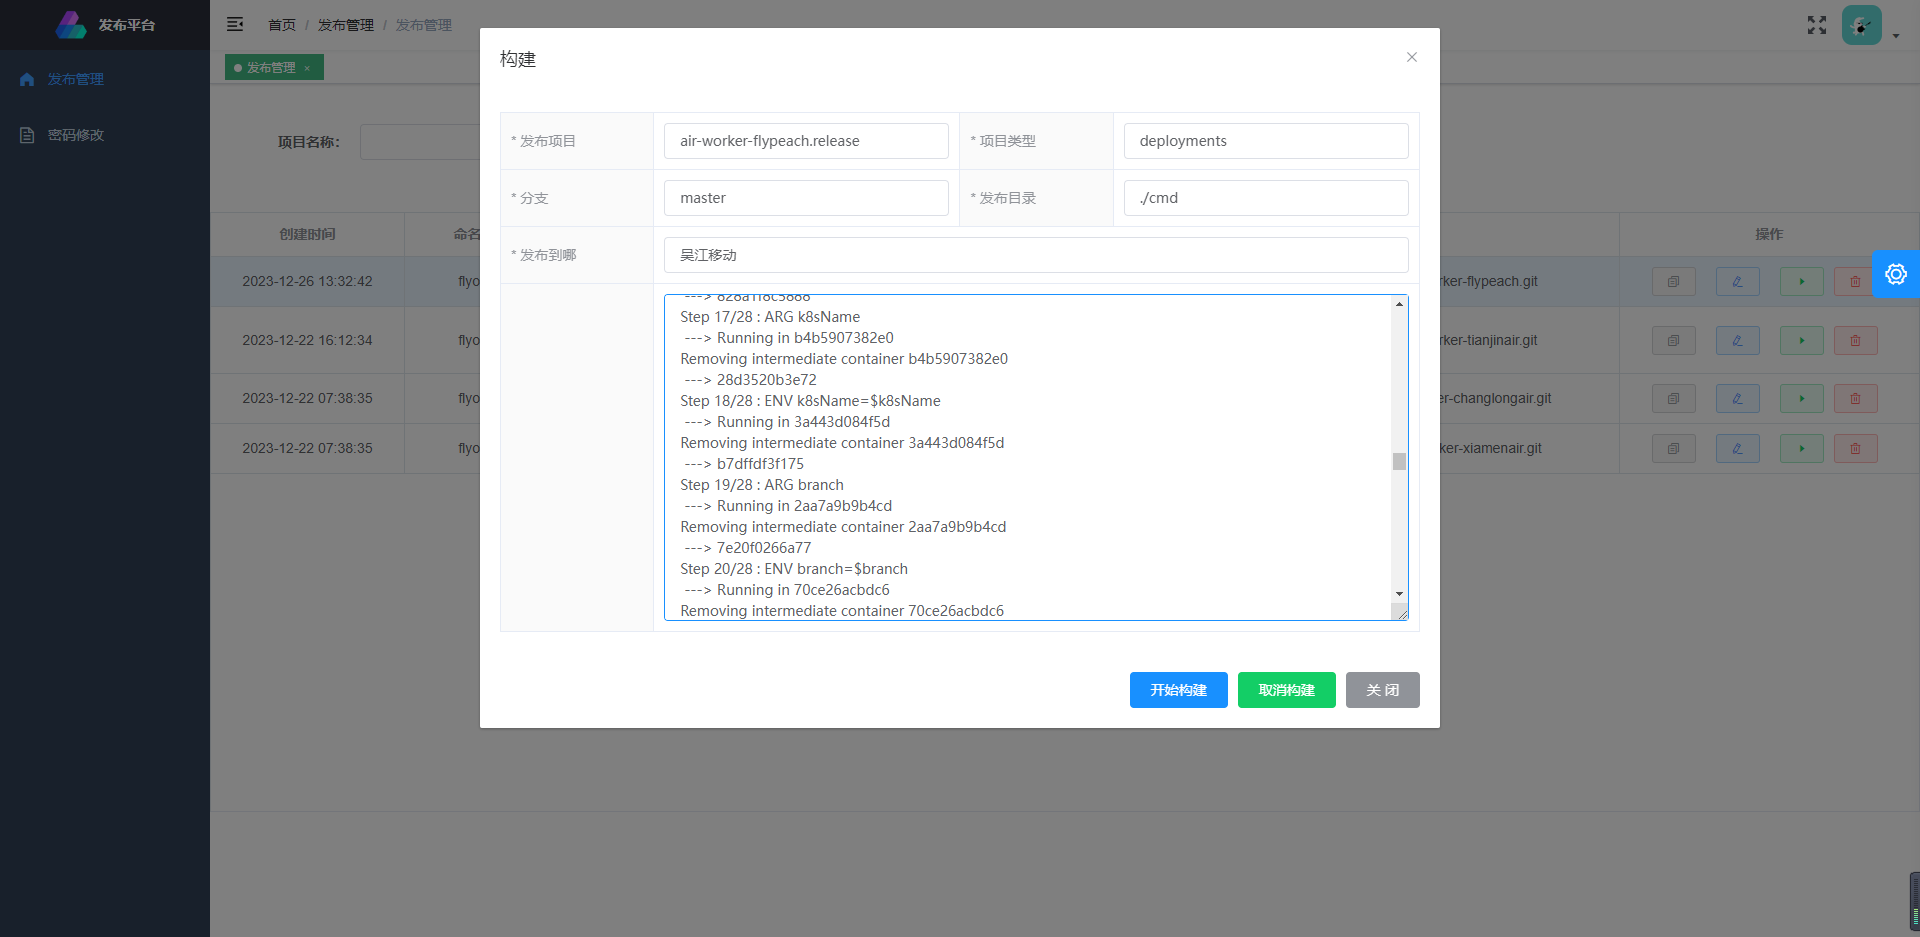Close the 构建 dialog with X
Image resolution: width=1920 pixels, height=937 pixels.
(1411, 57)
